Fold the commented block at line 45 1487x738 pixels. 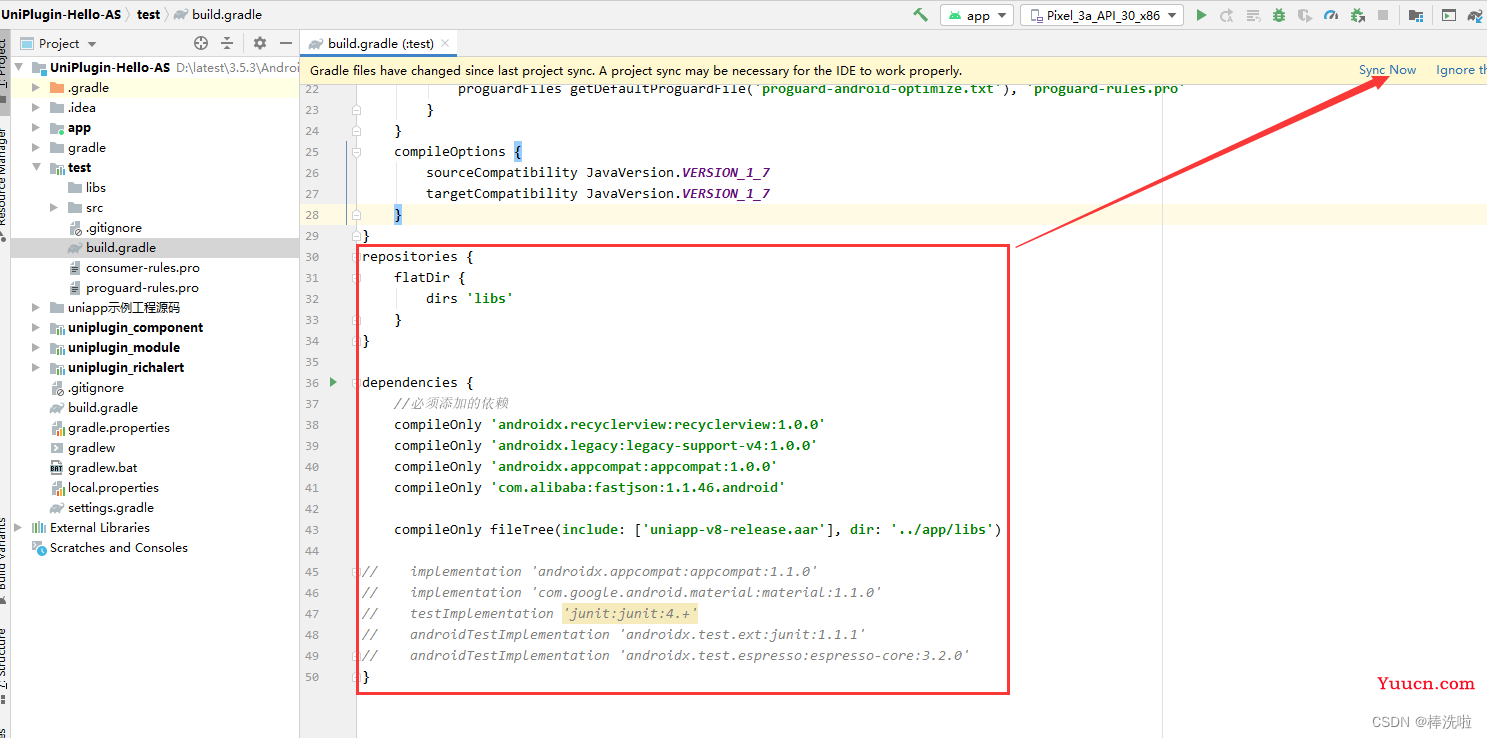[x=357, y=572]
